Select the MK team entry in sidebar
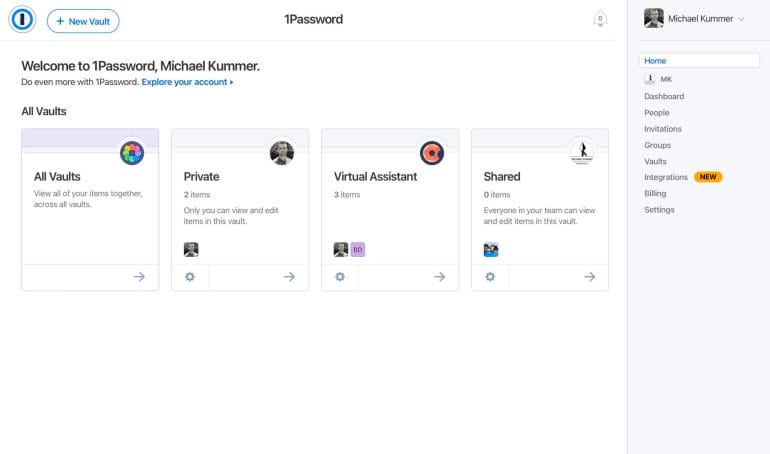This screenshot has height=454, width=770. point(658,79)
